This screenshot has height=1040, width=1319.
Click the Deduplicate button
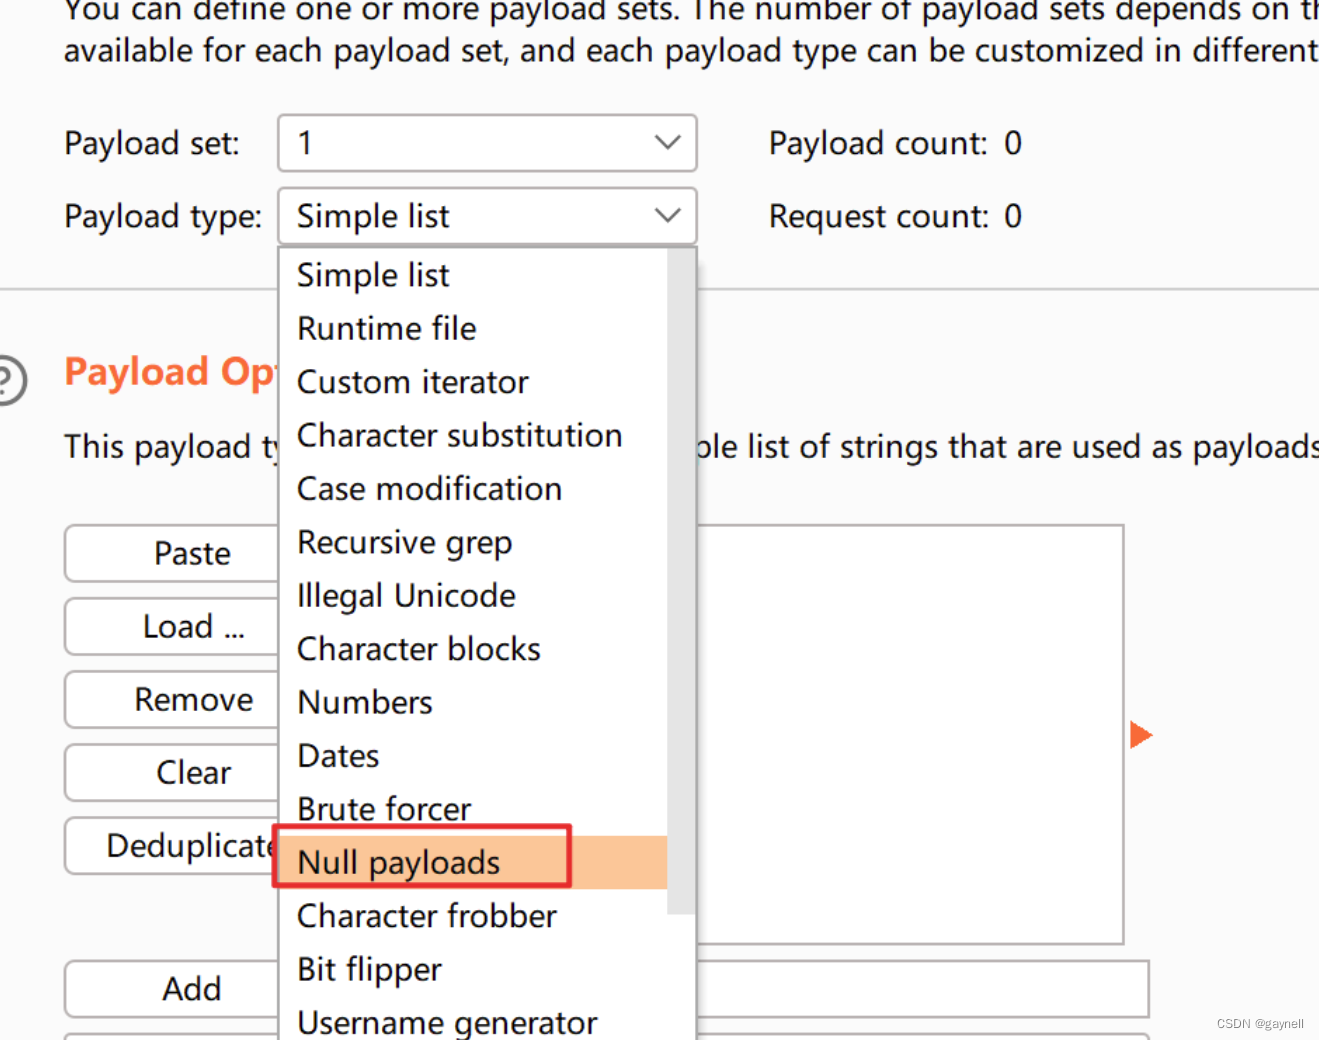click(172, 846)
